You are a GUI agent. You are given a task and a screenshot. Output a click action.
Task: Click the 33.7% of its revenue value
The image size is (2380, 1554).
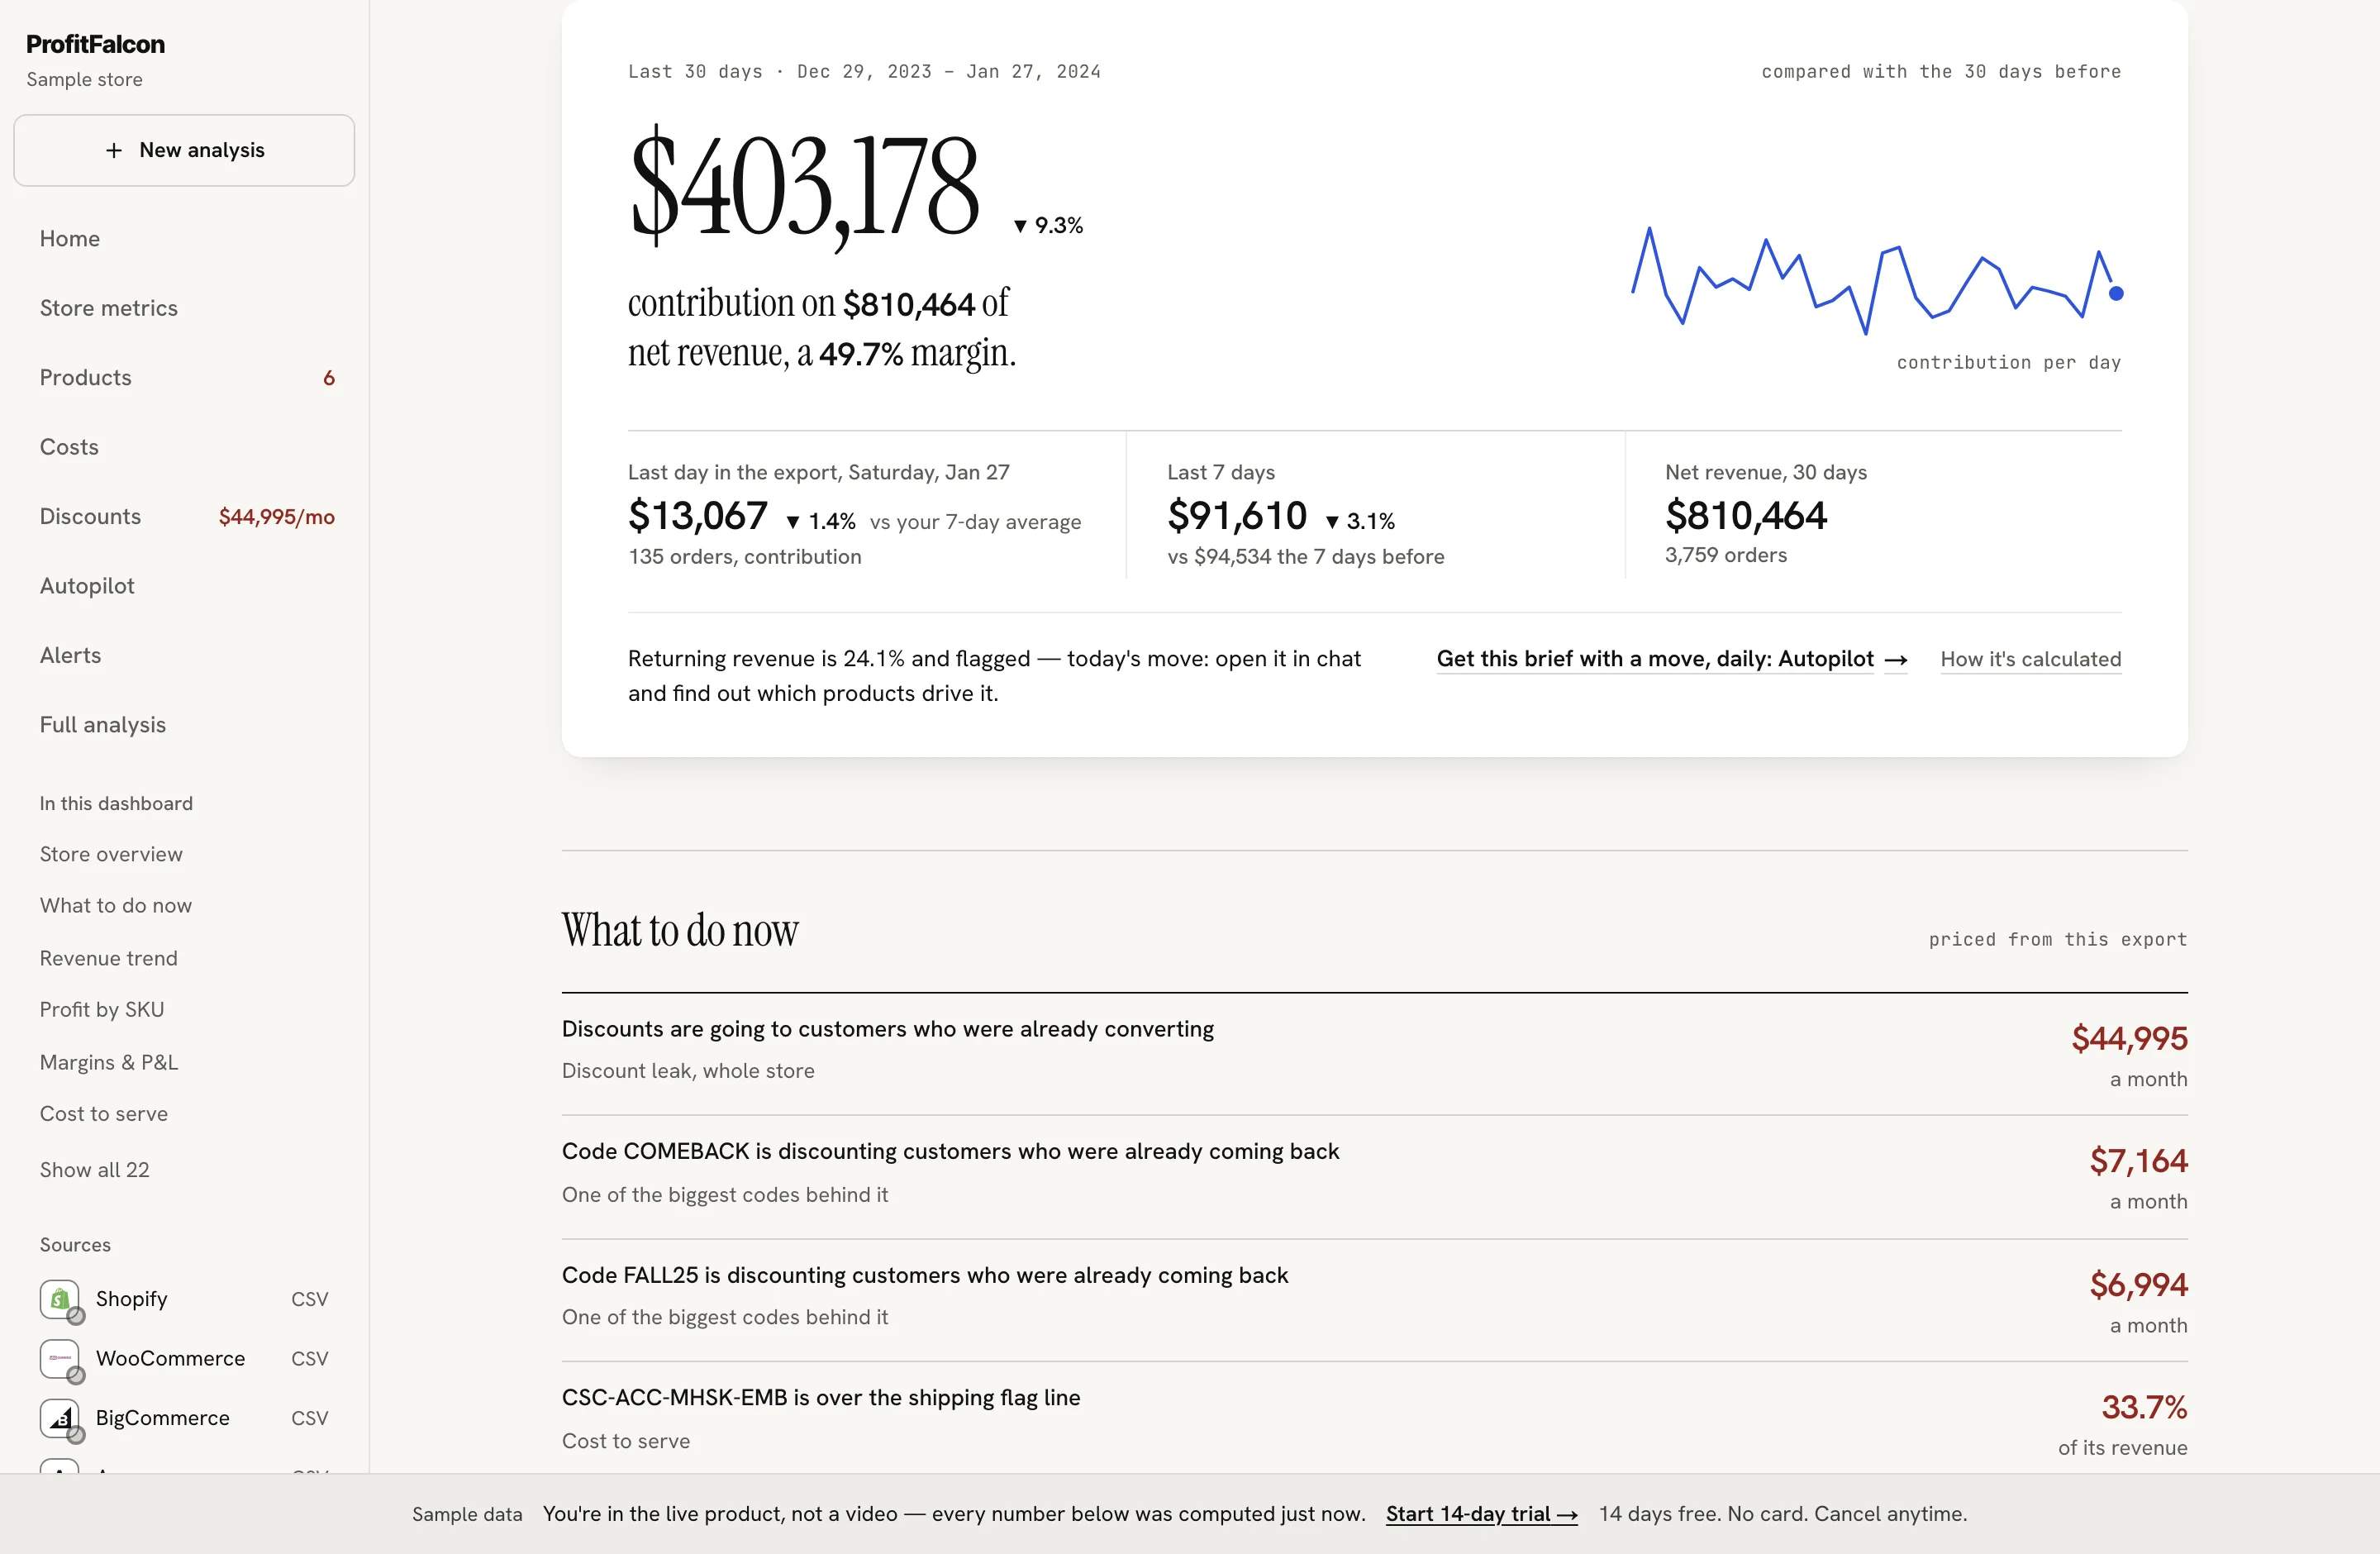click(2144, 1408)
